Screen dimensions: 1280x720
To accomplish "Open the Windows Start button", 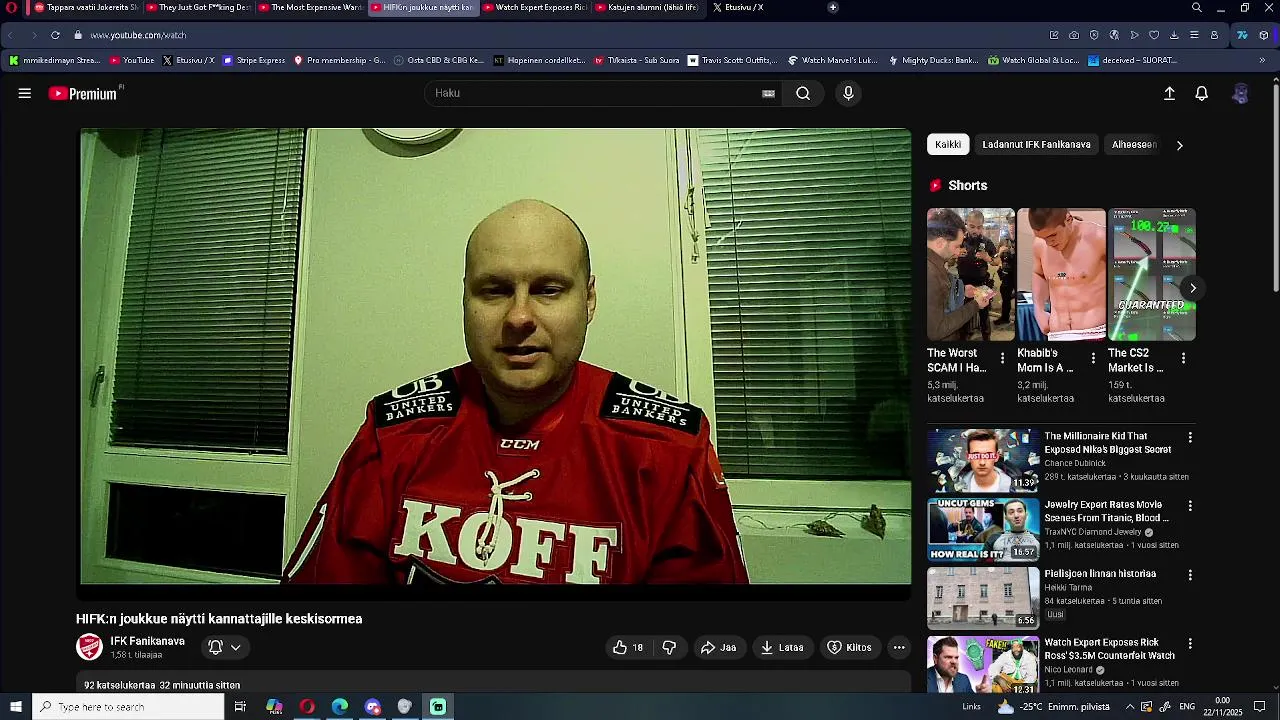I will 16,707.
